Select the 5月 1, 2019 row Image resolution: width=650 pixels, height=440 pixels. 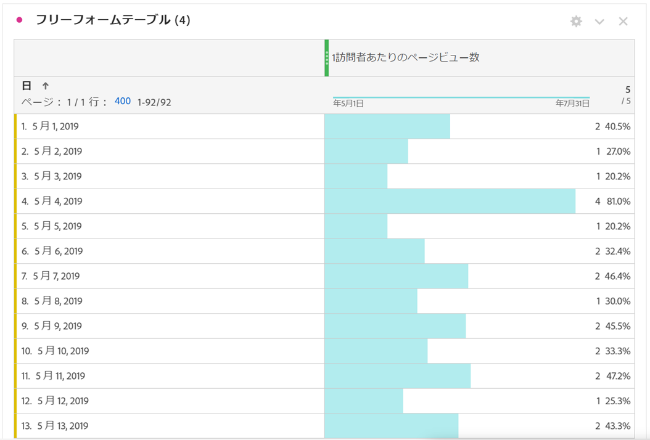click(x=58, y=126)
